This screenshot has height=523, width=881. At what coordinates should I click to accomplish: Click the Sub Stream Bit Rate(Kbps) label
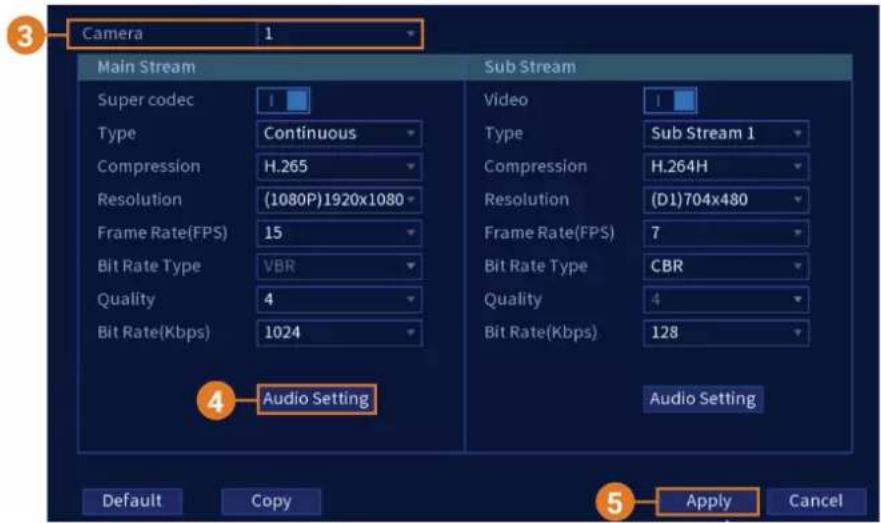pyautogui.click(x=541, y=333)
